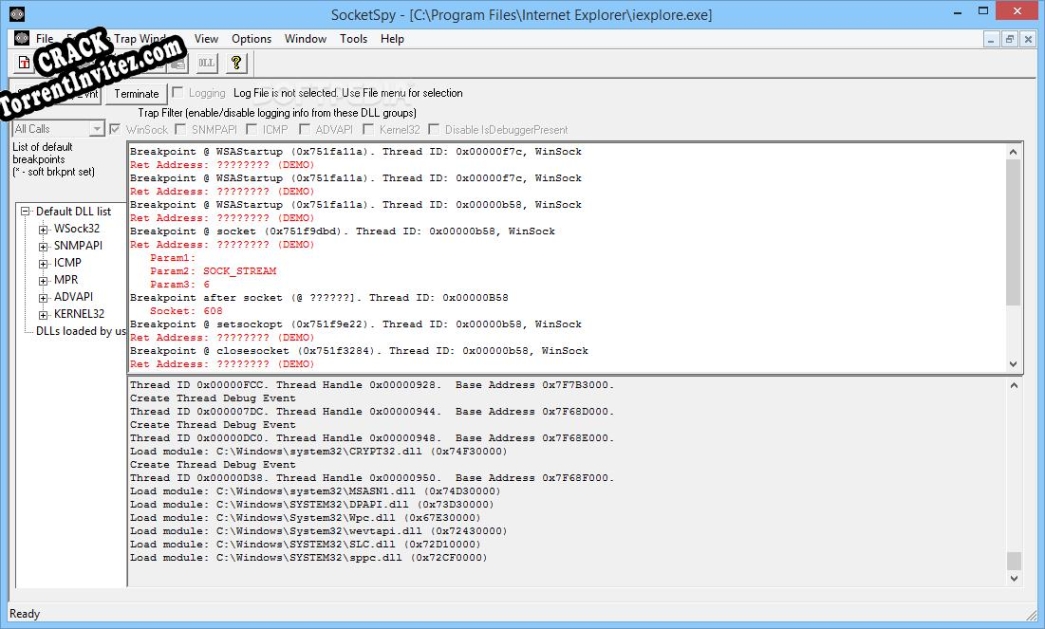This screenshot has width=1045, height=629.
Task: Open the All Calls dropdown
Action: 97,129
